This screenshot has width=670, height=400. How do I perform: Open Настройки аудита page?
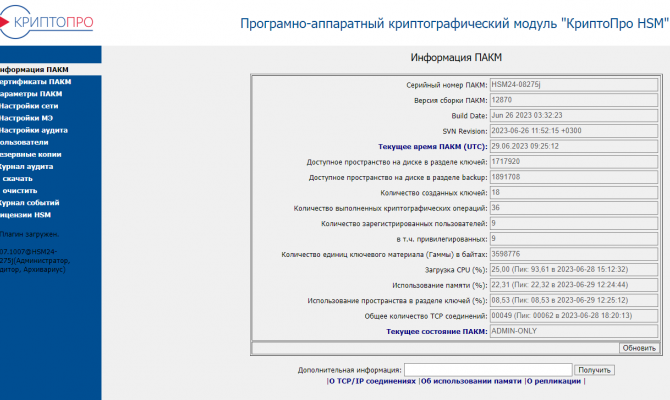tap(34, 130)
